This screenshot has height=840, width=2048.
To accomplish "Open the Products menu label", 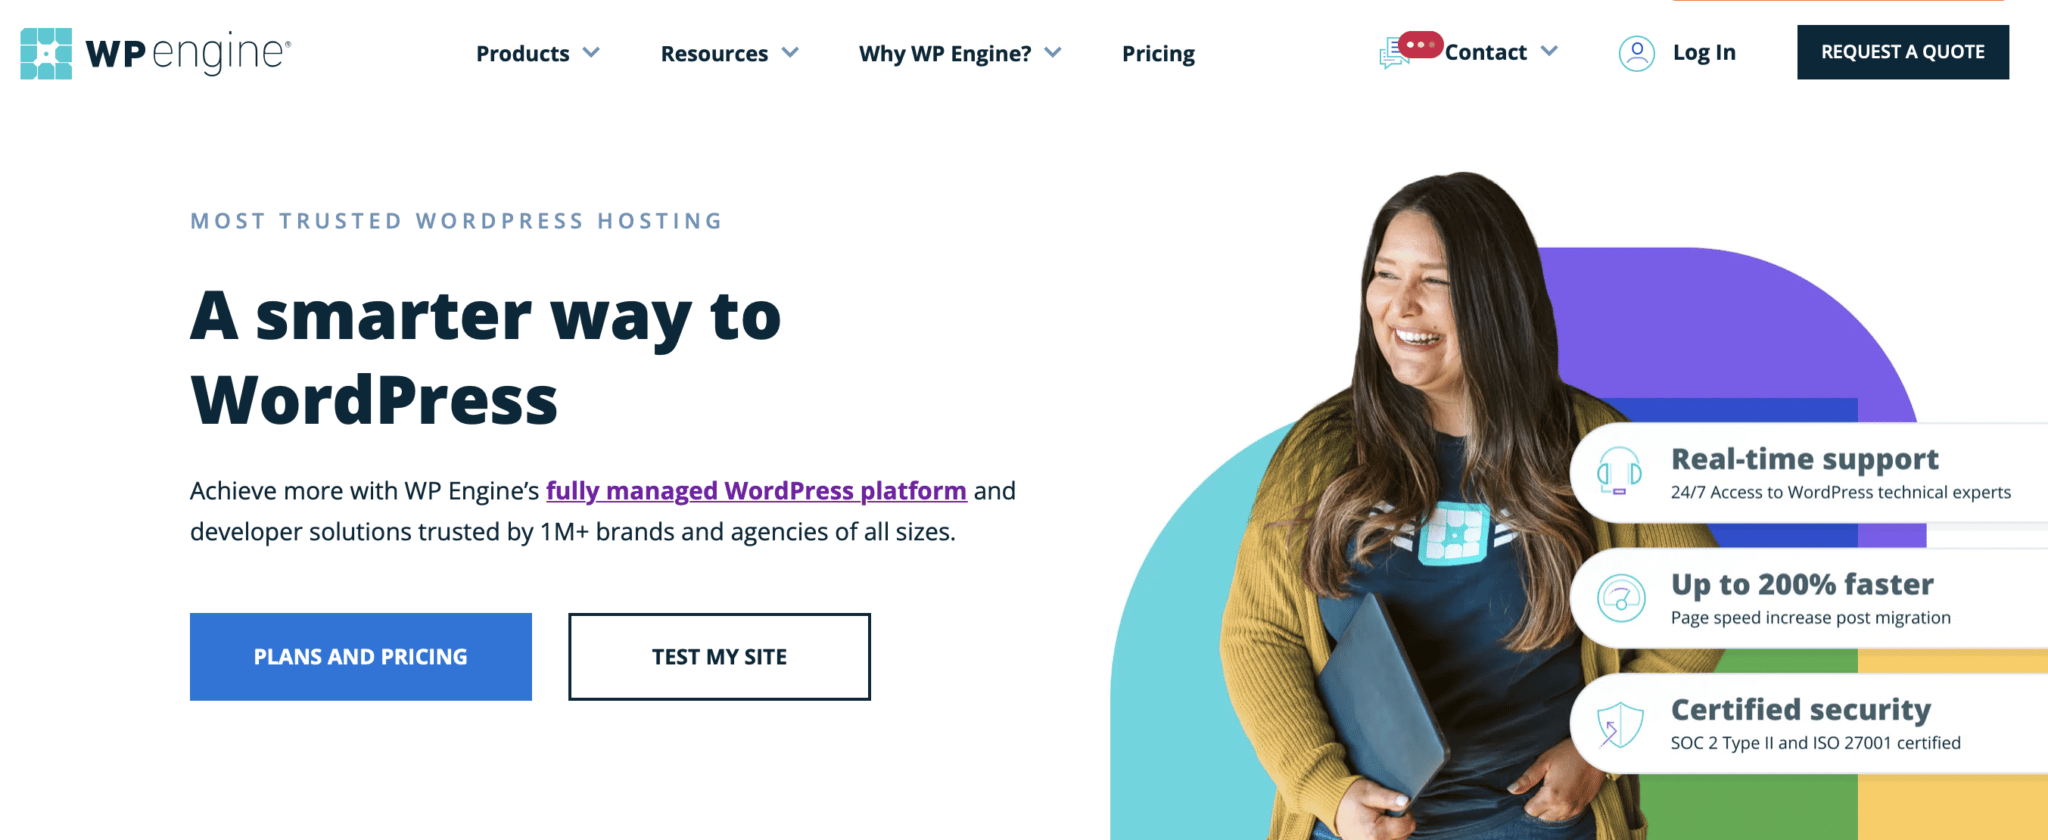I will tap(522, 53).
